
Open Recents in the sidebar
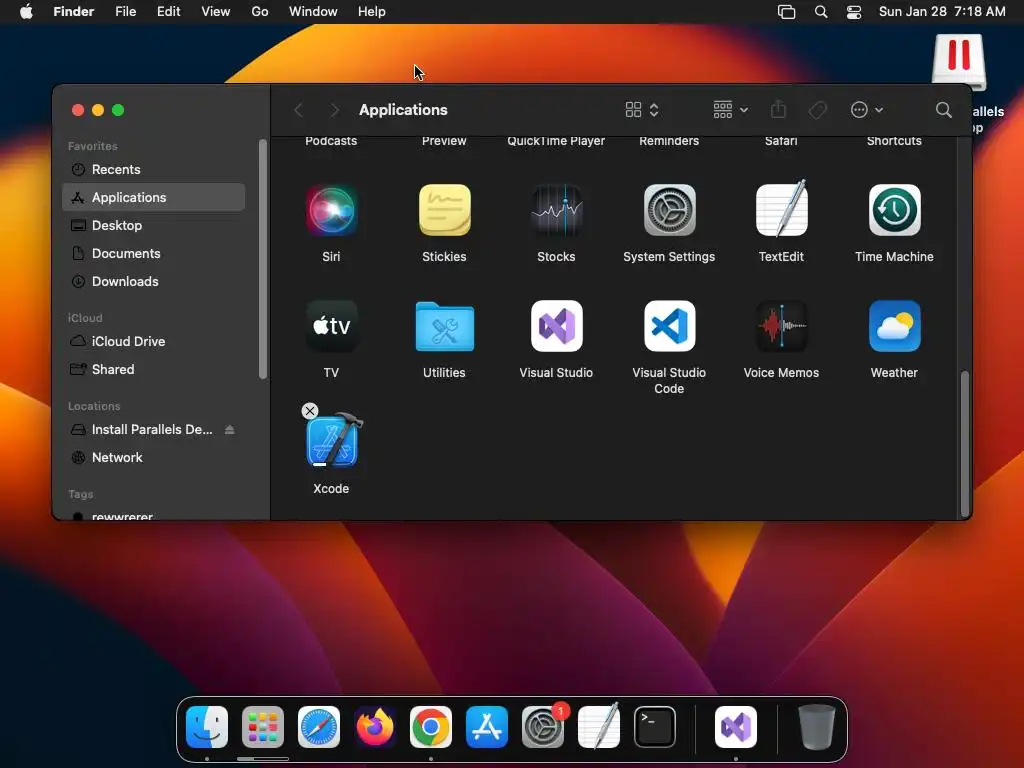153,169
